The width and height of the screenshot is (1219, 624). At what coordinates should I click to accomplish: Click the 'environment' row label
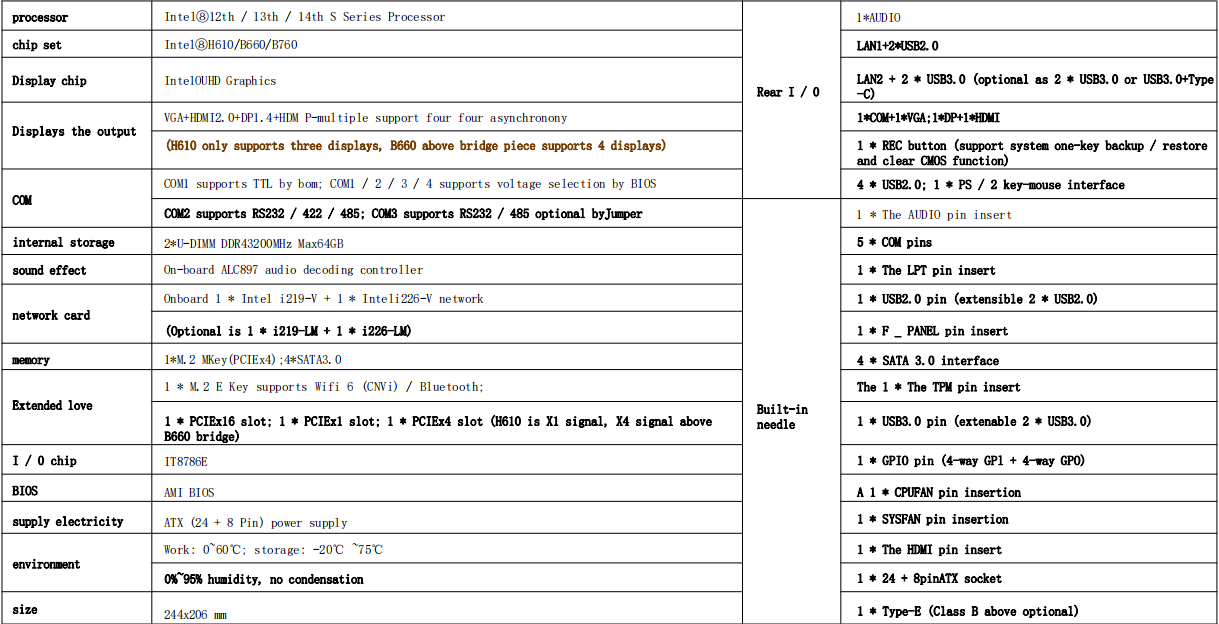46,564
